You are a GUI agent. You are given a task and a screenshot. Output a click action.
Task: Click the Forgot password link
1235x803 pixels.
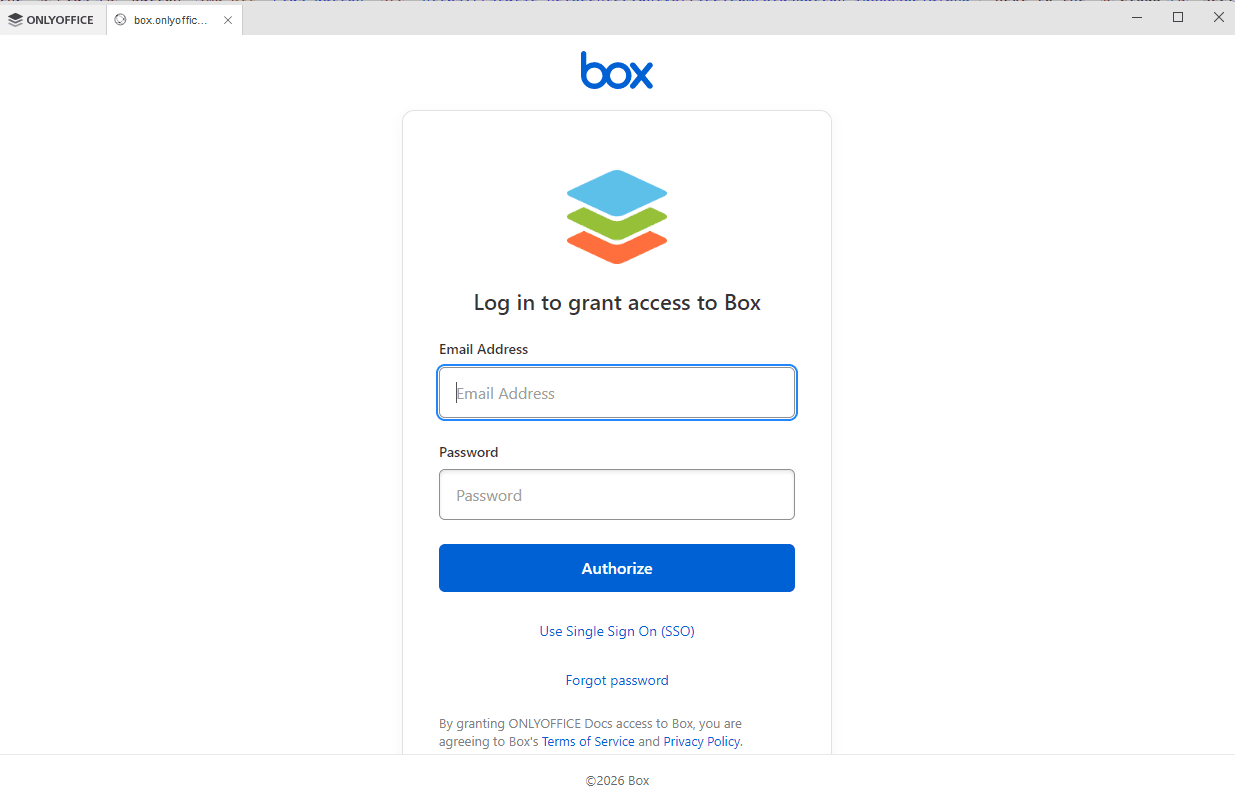[x=616, y=680]
